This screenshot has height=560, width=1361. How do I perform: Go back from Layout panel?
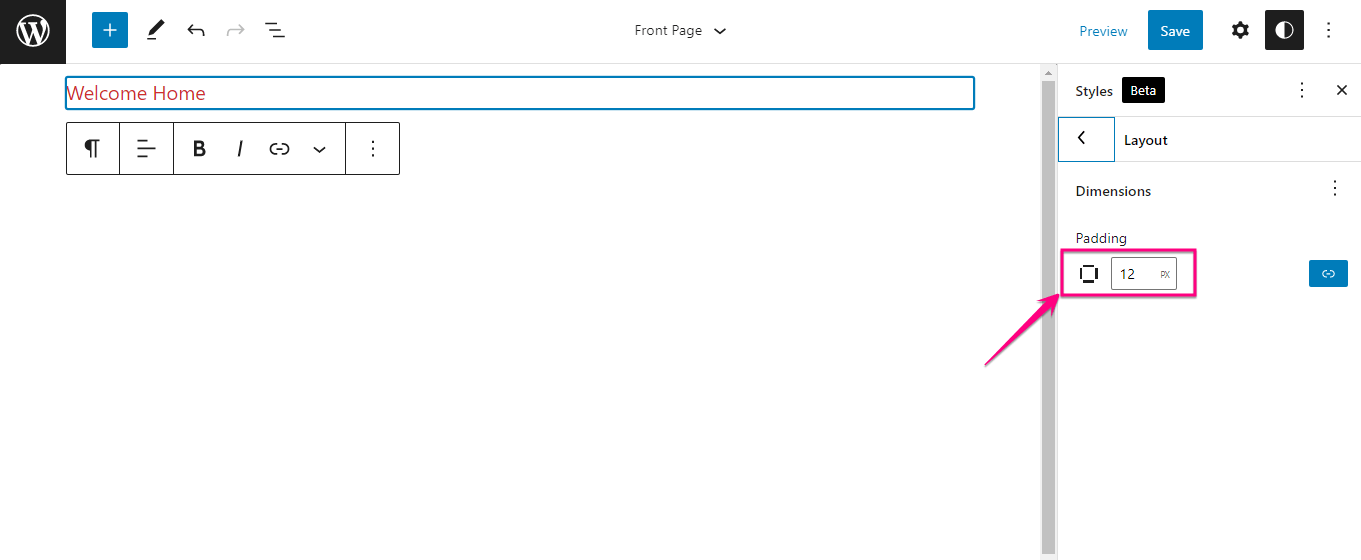[x=1086, y=139]
